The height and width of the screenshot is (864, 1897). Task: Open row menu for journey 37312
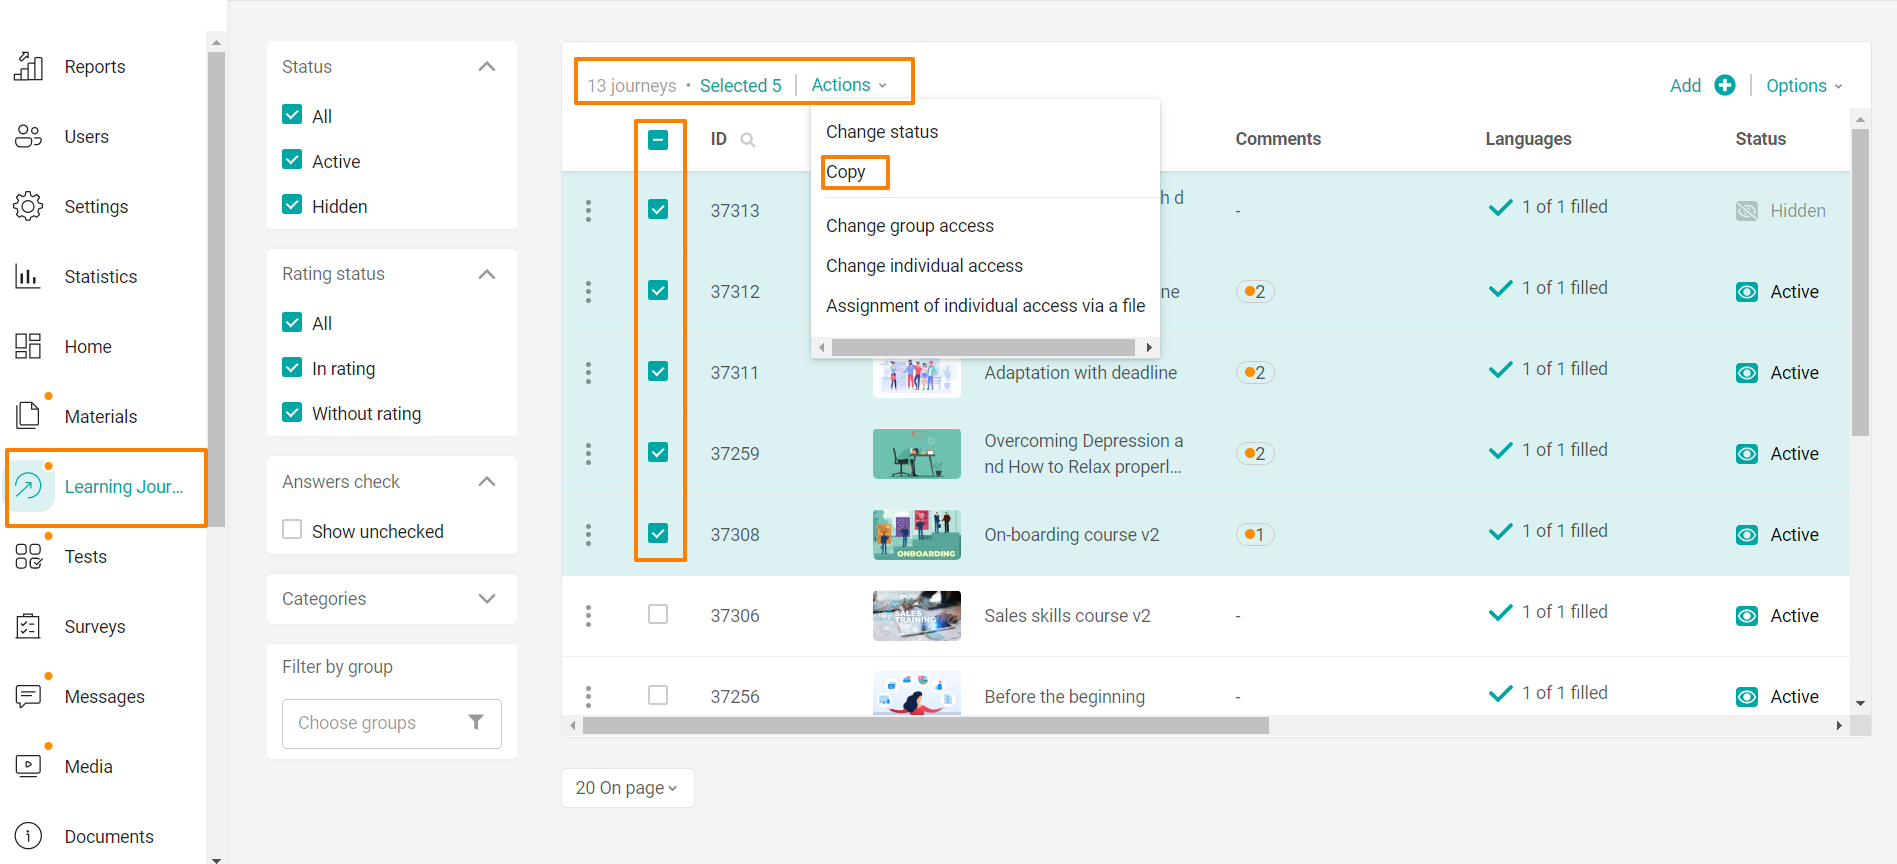point(588,291)
